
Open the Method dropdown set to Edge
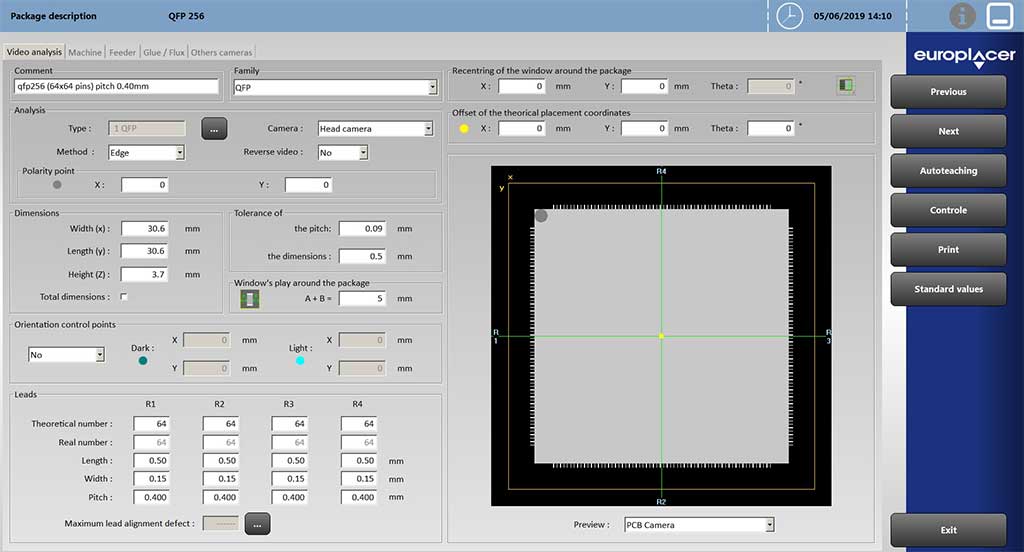(x=180, y=153)
